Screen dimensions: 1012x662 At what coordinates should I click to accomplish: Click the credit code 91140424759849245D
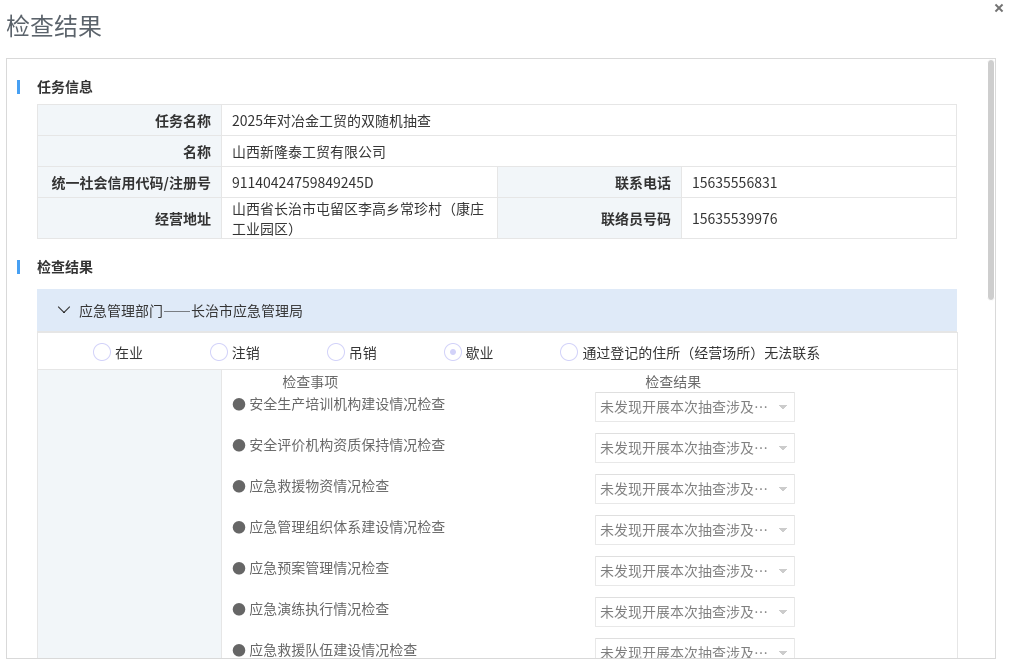302,183
